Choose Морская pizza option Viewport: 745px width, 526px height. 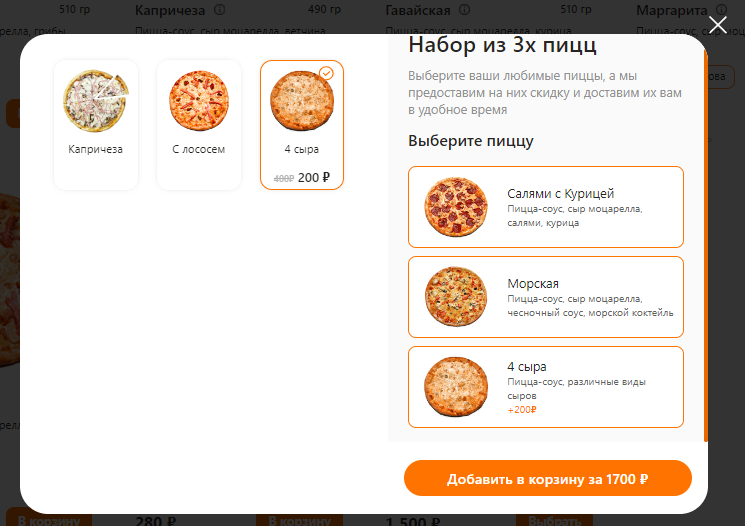pyautogui.click(x=546, y=297)
